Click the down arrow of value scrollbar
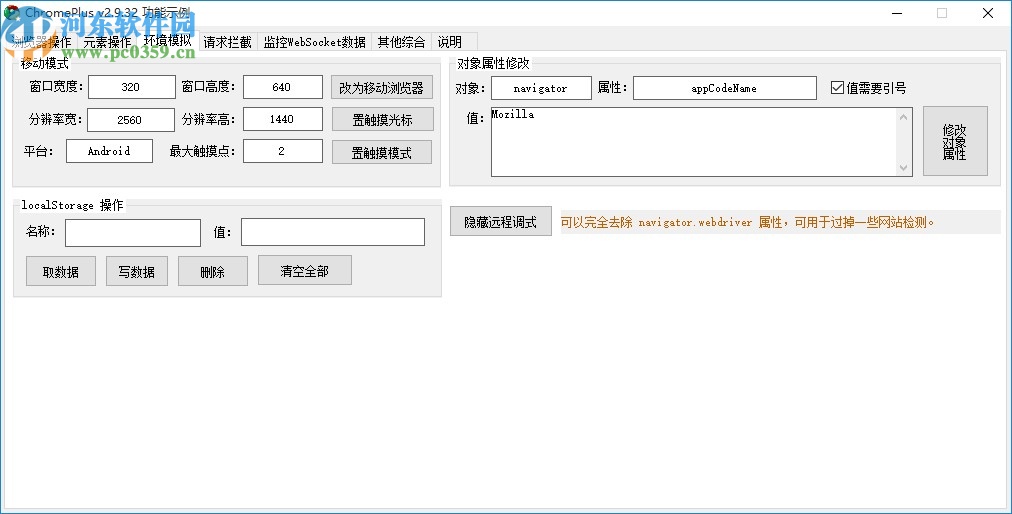 (x=904, y=167)
